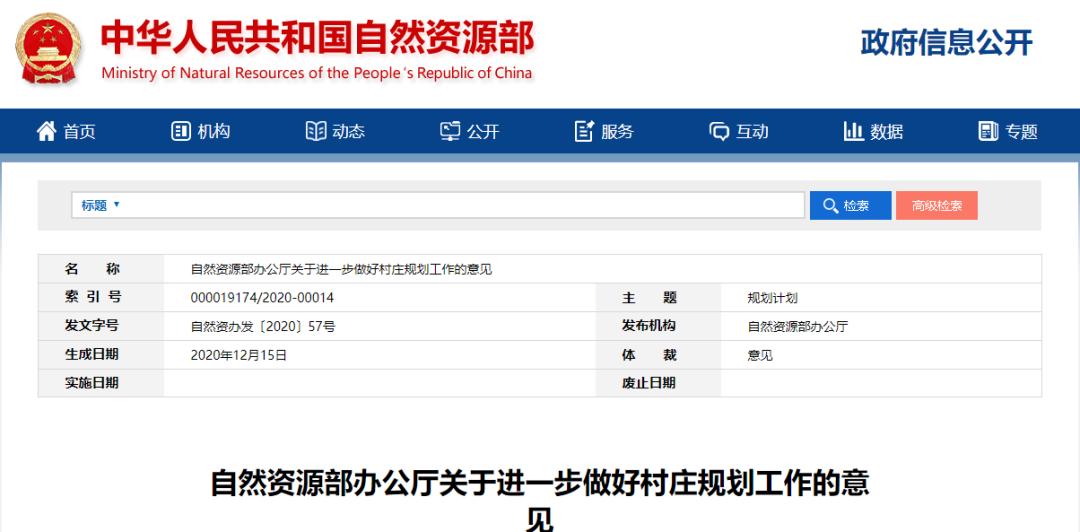Viewport: 1080px width, 532px height.
Task: Click the document name in the 名称 row
Action: click(341, 270)
